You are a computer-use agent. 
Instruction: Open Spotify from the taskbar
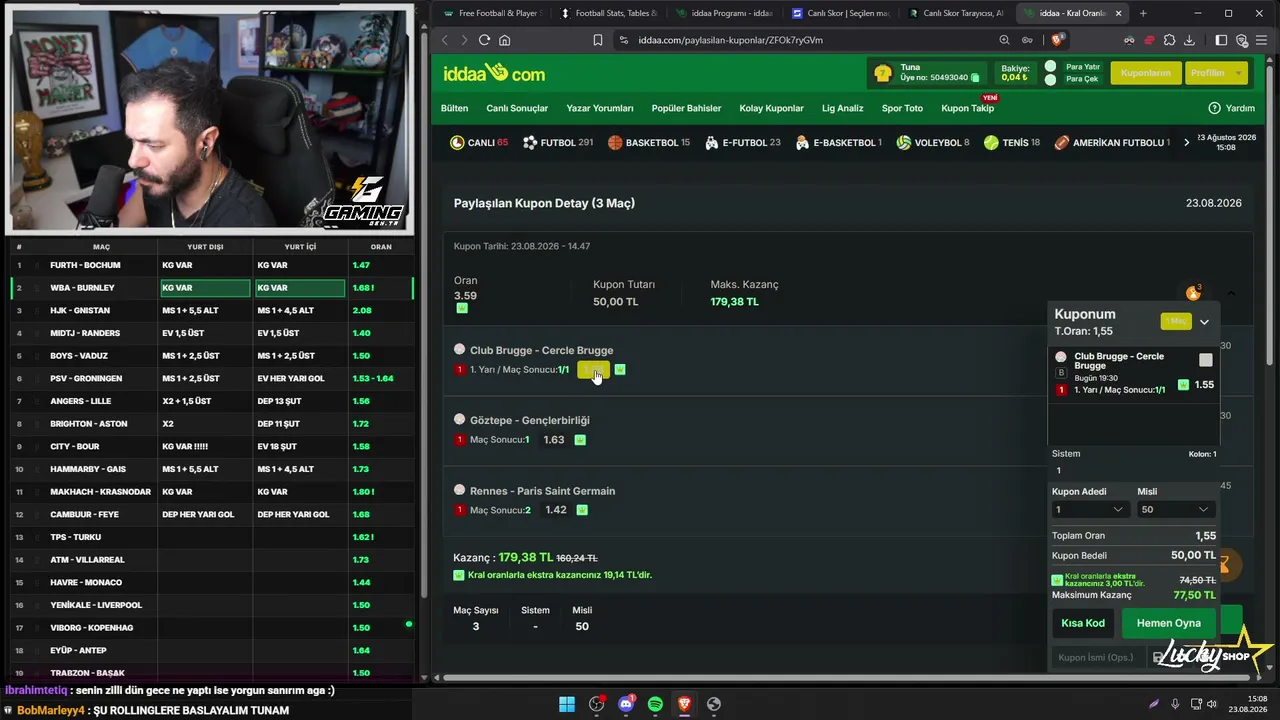(655, 704)
